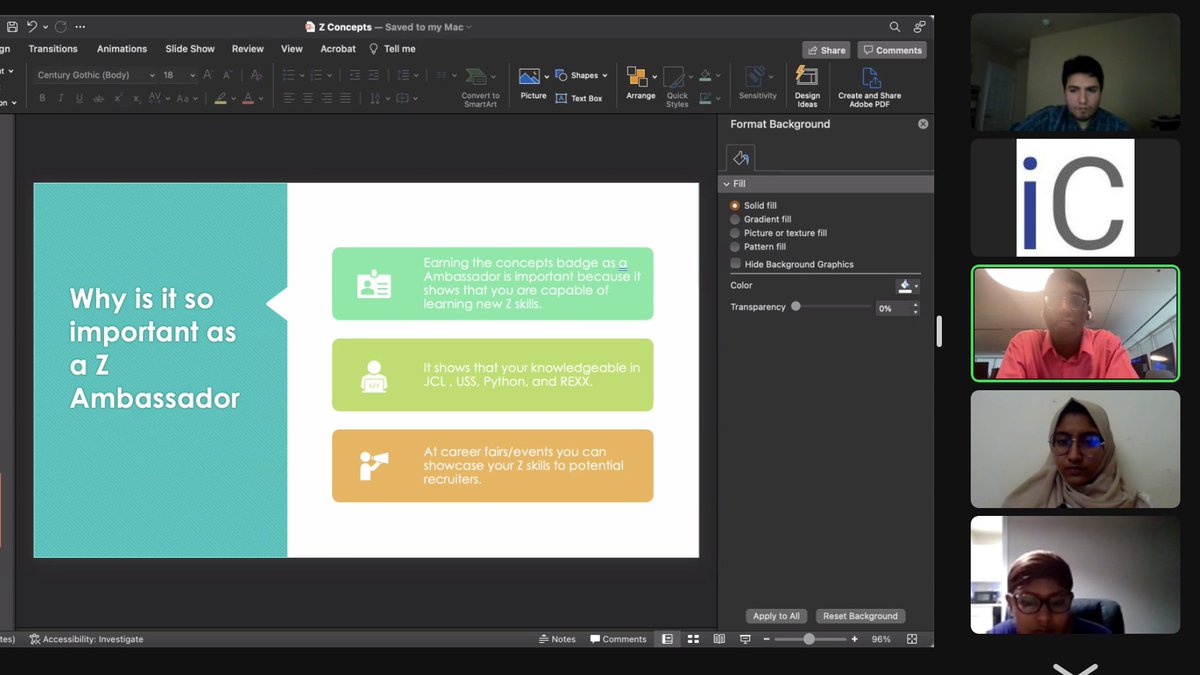
Task: Collapse the Fill section
Action: click(x=727, y=184)
